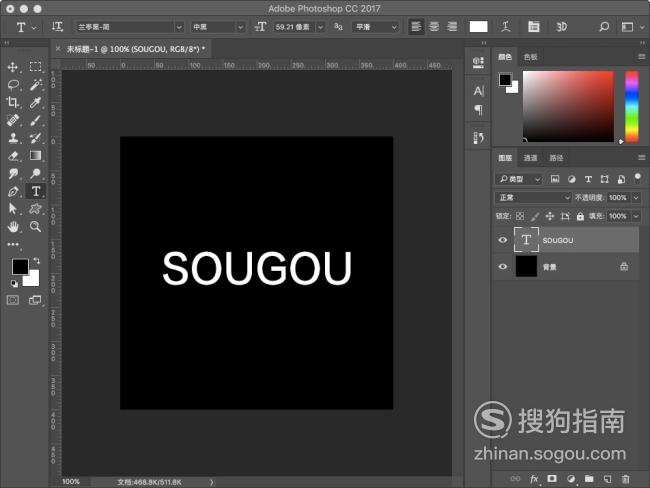Select the History Brush tool

pyautogui.click(x=35, y=138)
